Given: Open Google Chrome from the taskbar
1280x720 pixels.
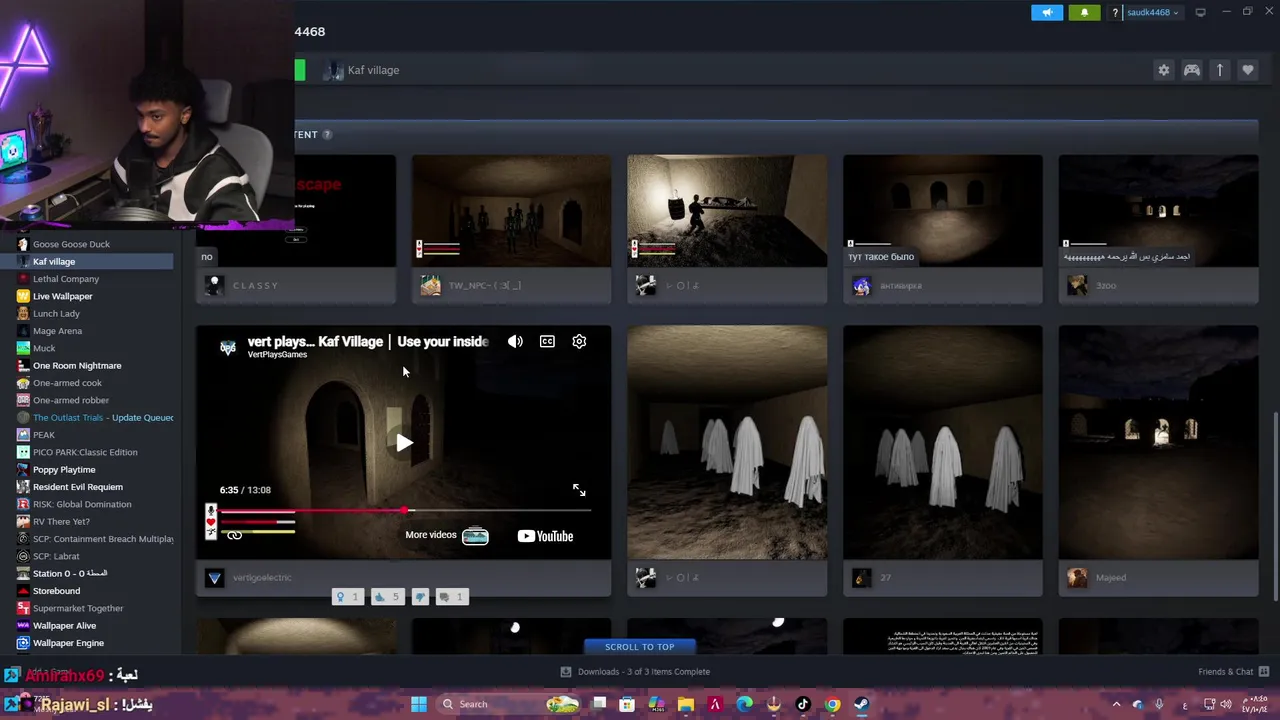Looking at the screenshot, I should tap(832, 704).
